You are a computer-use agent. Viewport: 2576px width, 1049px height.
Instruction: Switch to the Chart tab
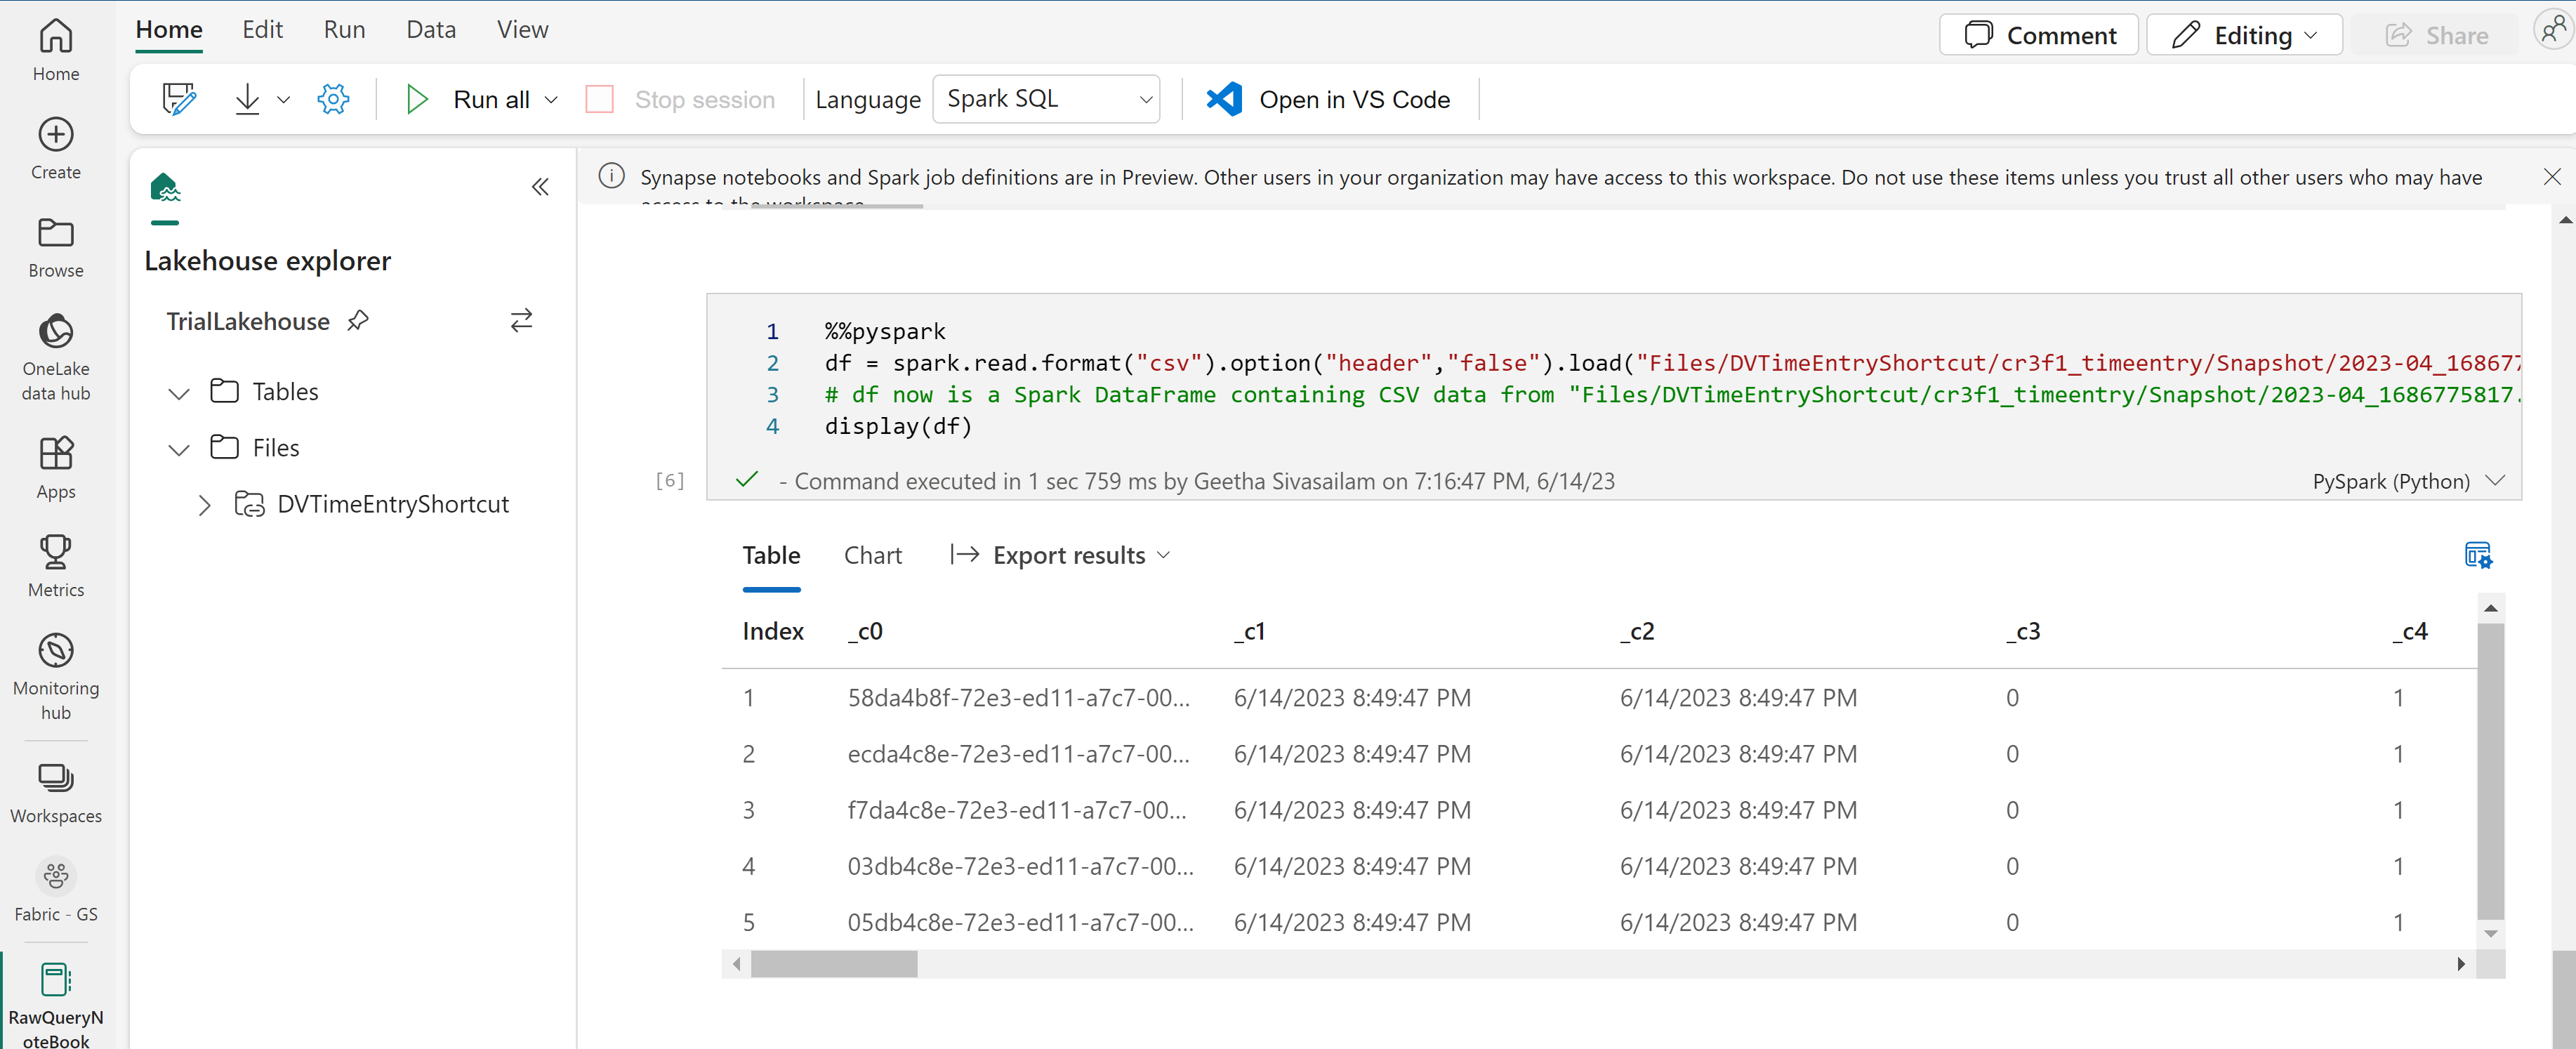872,555
